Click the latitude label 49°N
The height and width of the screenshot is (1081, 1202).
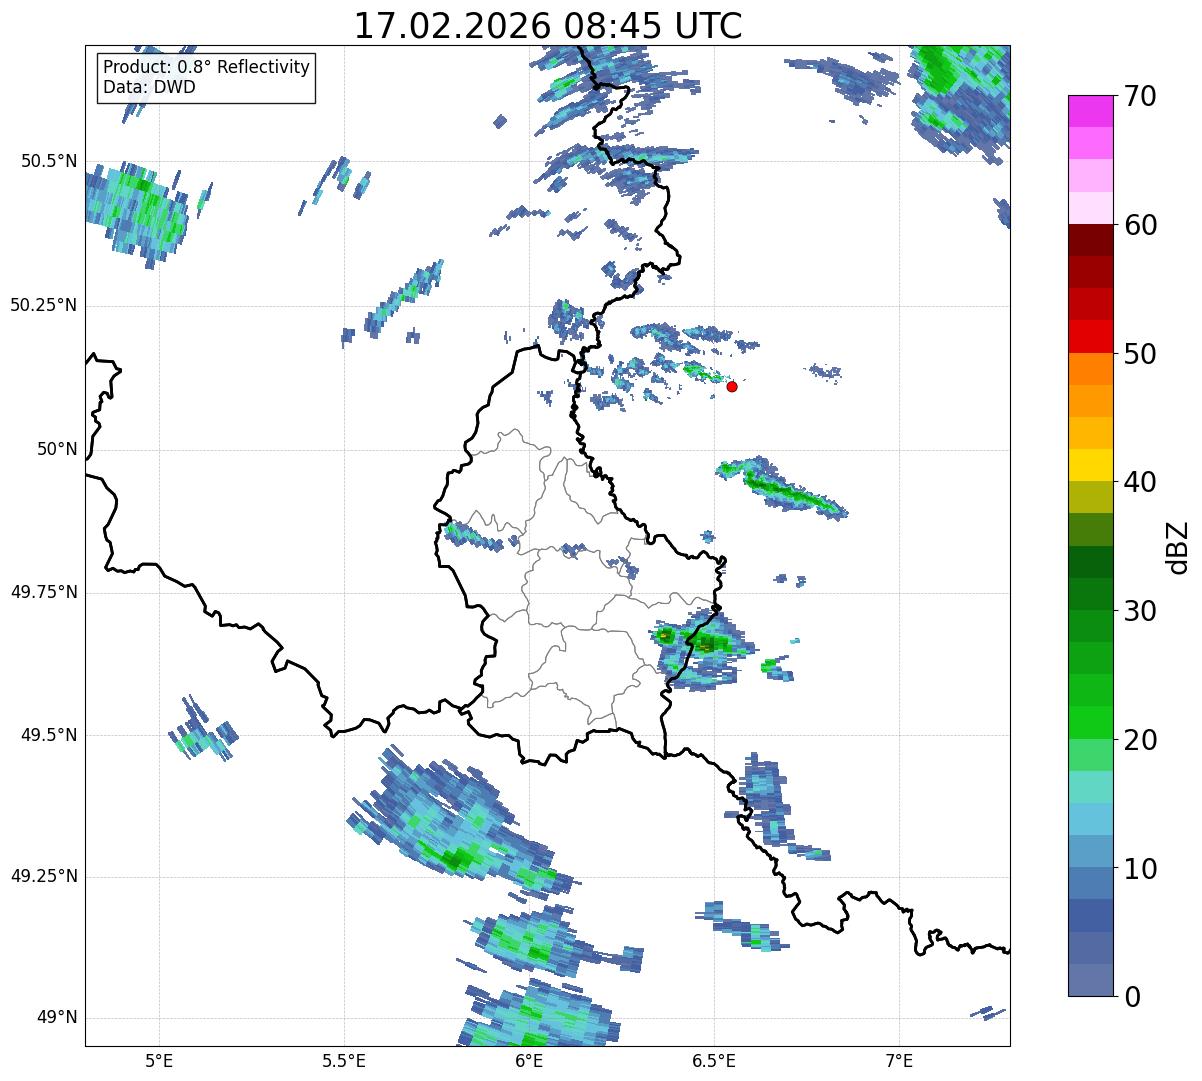click(57, 1017)
